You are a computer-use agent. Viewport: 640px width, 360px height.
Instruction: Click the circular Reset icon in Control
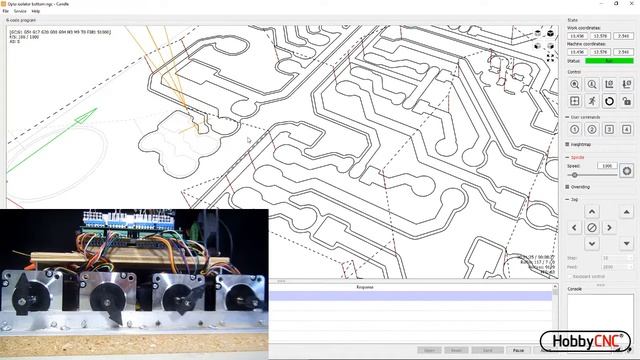point(609,101)
